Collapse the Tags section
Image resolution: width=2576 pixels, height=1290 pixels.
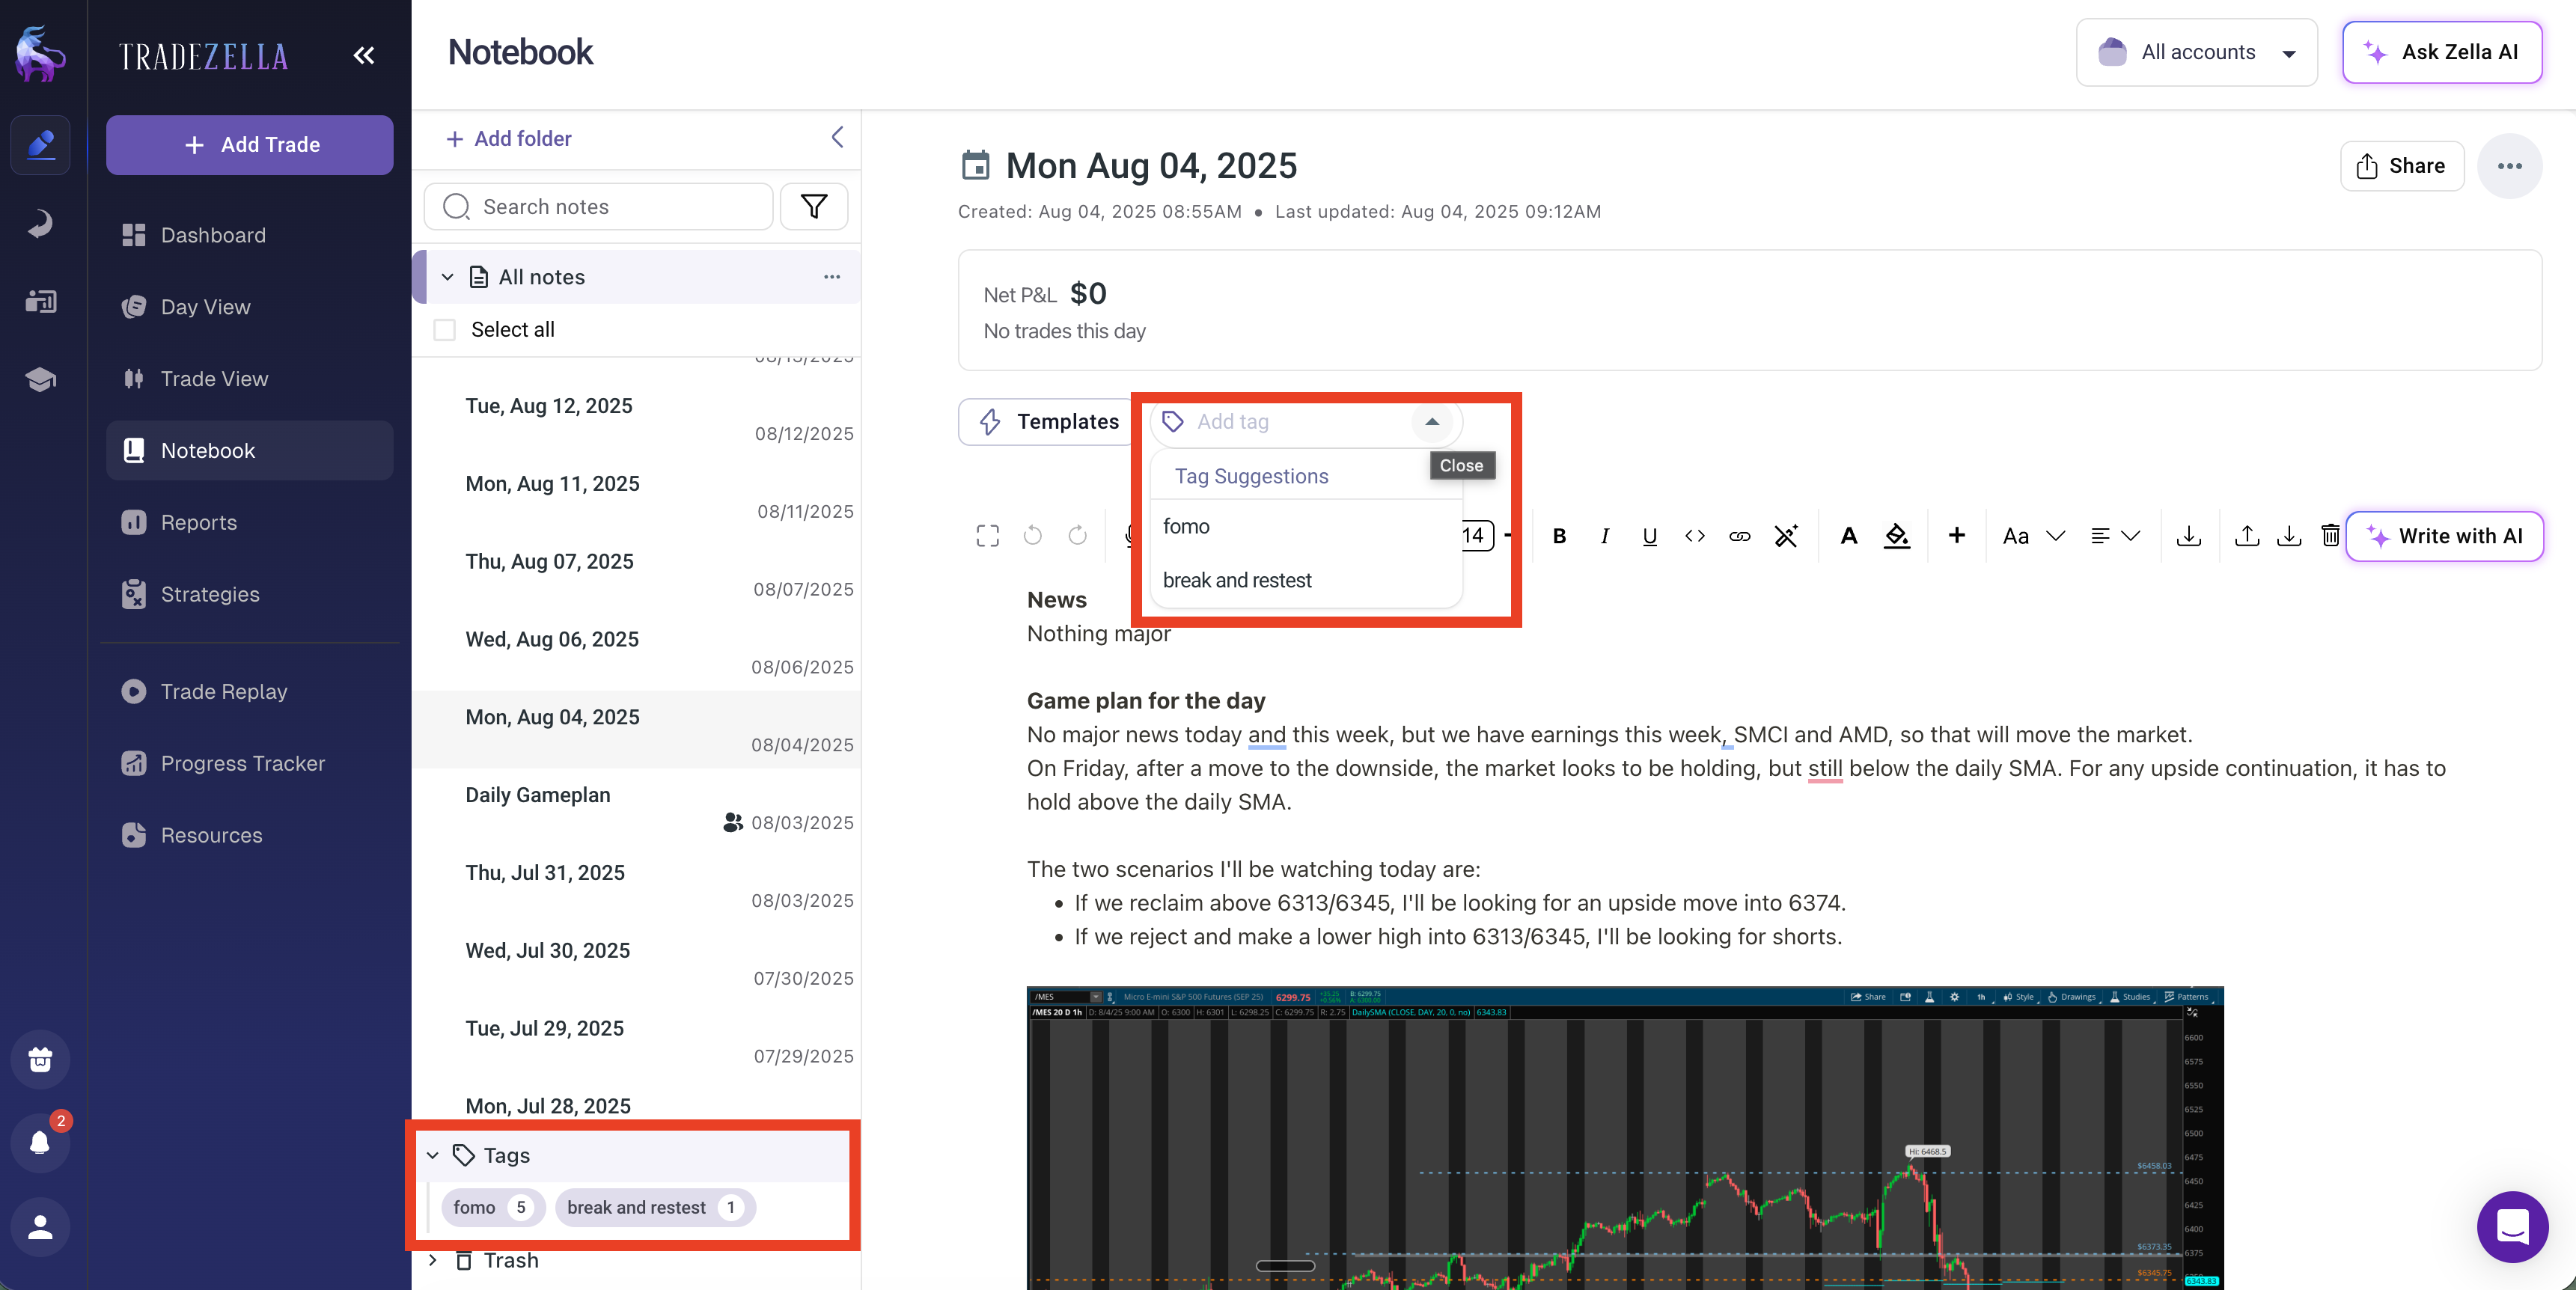(433, 1155)
